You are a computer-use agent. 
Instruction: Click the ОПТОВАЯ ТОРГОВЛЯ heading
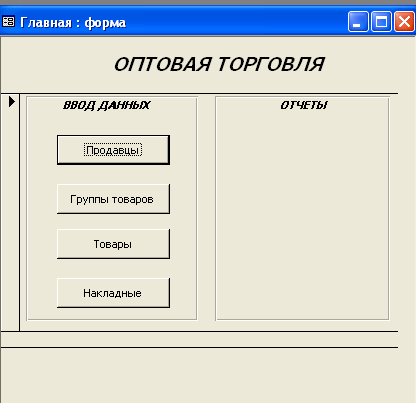coord(219,64)
